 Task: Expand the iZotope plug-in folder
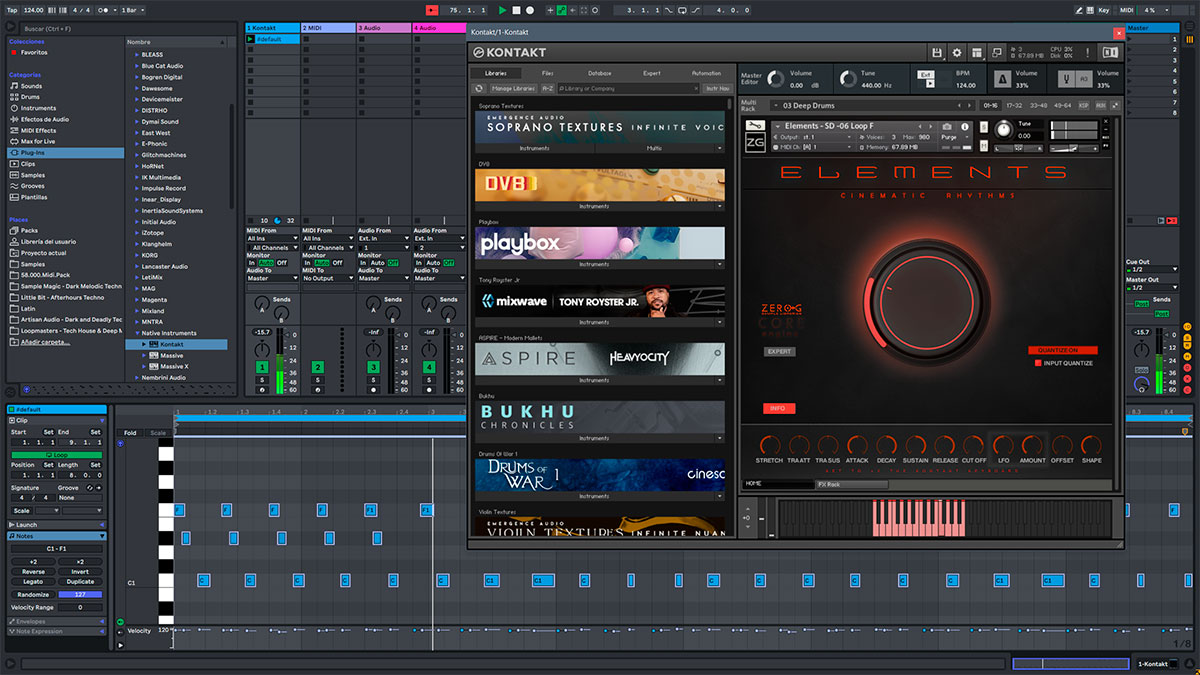[138, 233]
